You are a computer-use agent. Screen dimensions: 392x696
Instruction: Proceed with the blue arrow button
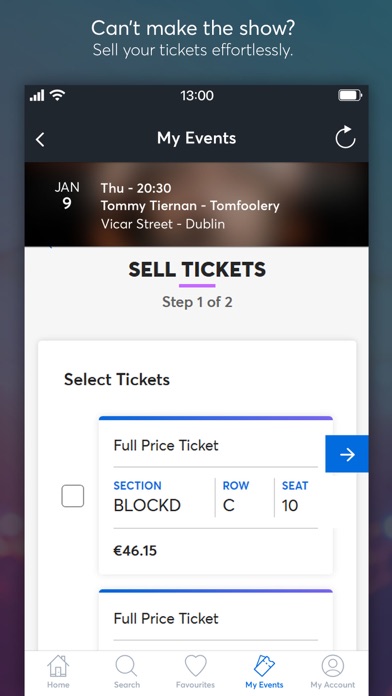[x=347, y=454]
